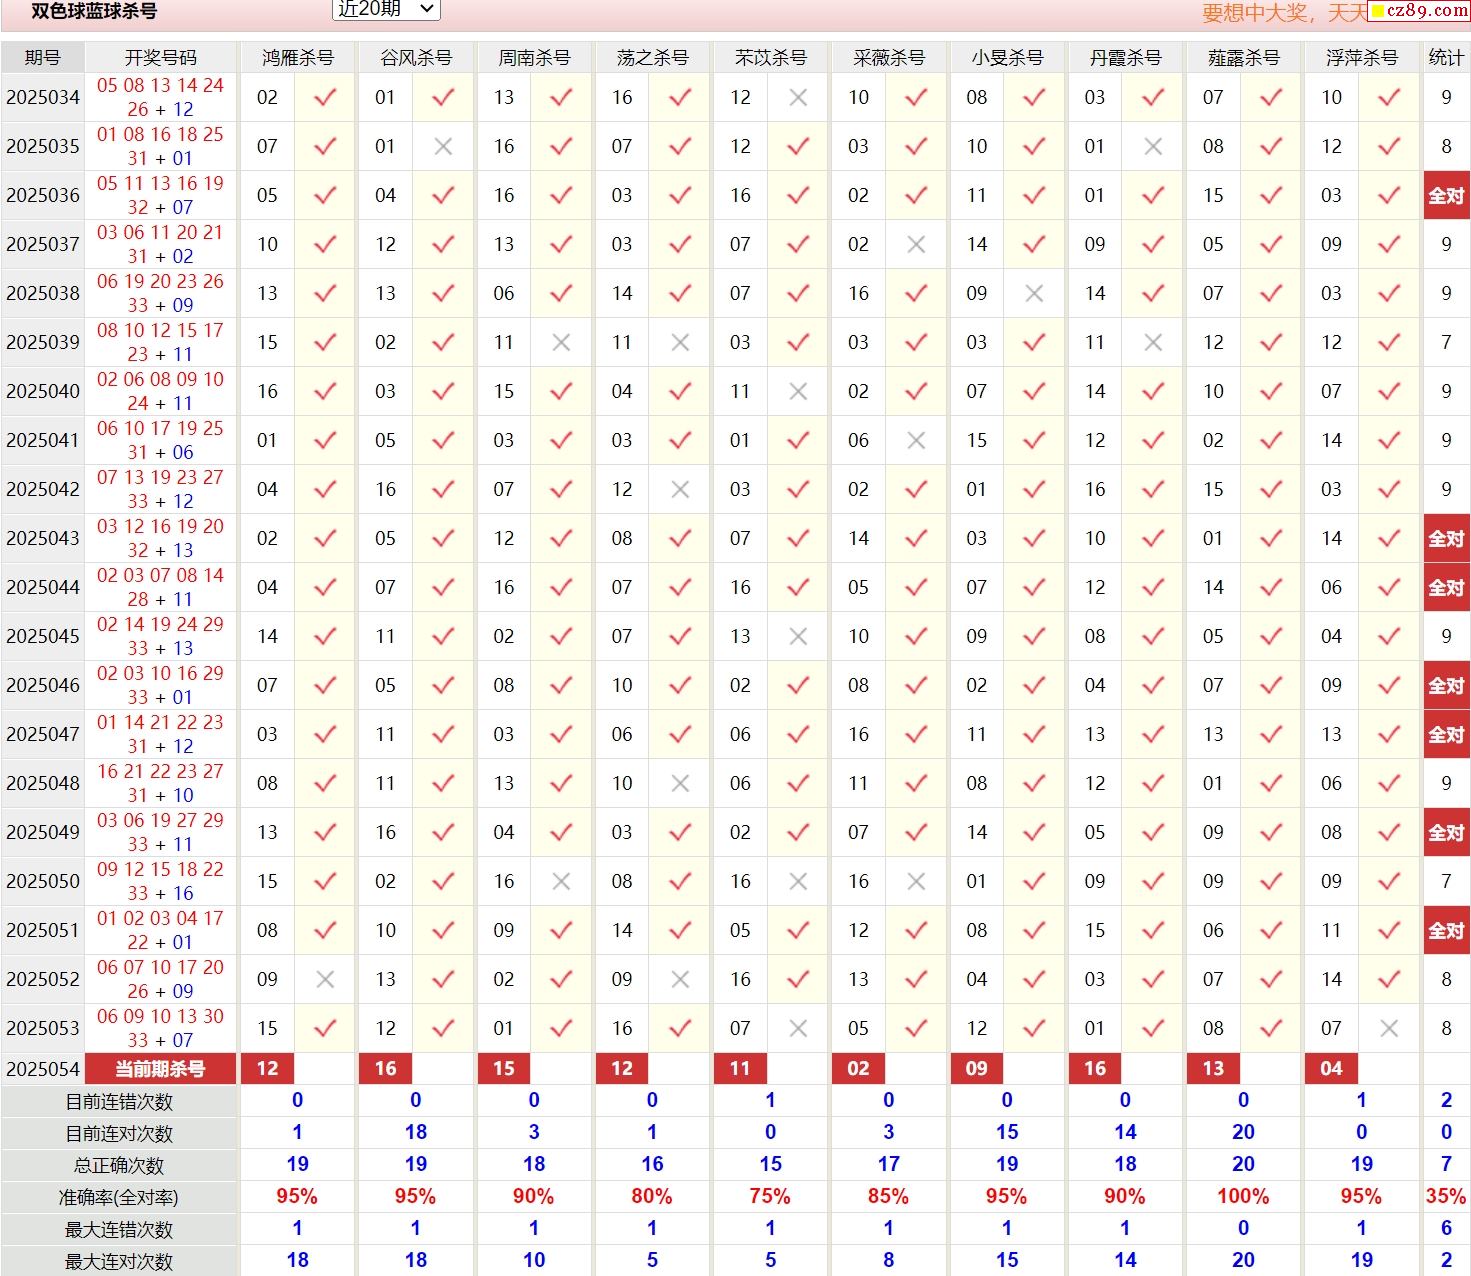Click the gray X in 荡之杀号 for 2025042
Image resolution: width=1471 pixels, height=1276 pixels.
pos(680,489)
